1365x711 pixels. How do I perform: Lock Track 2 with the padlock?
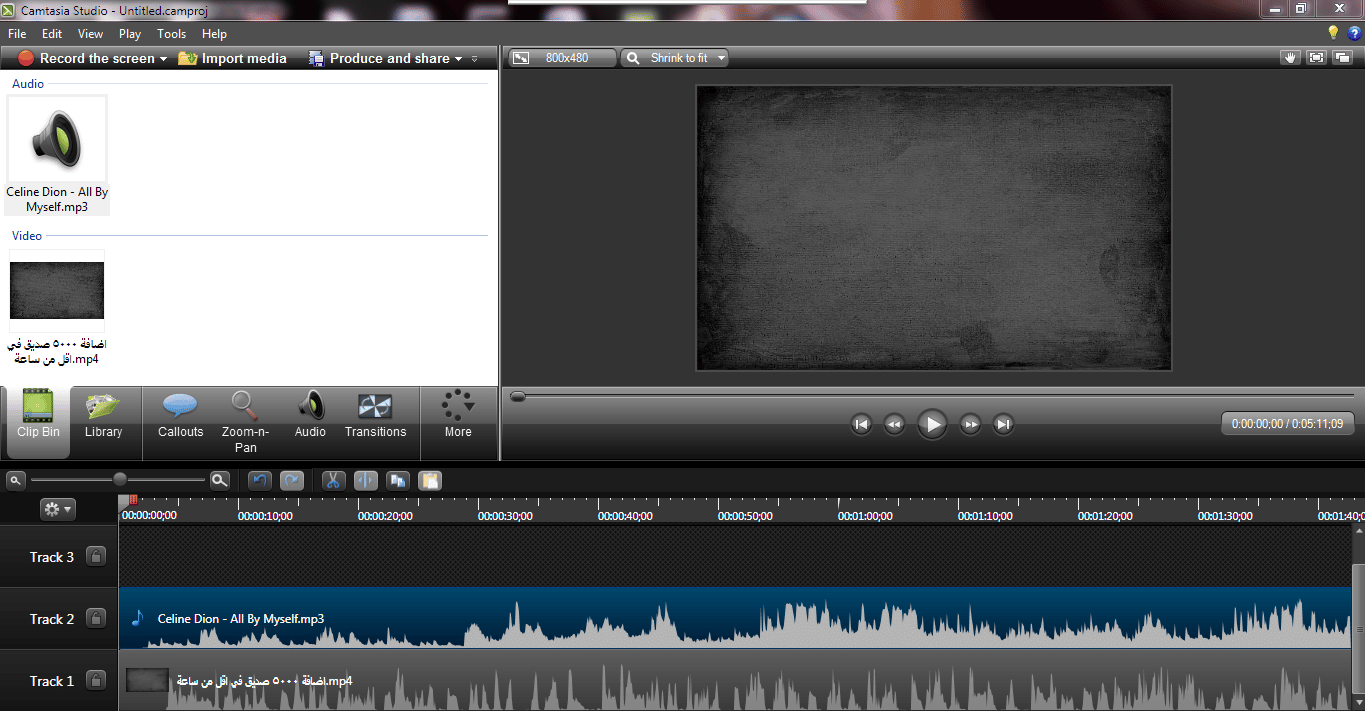[96, 618]
